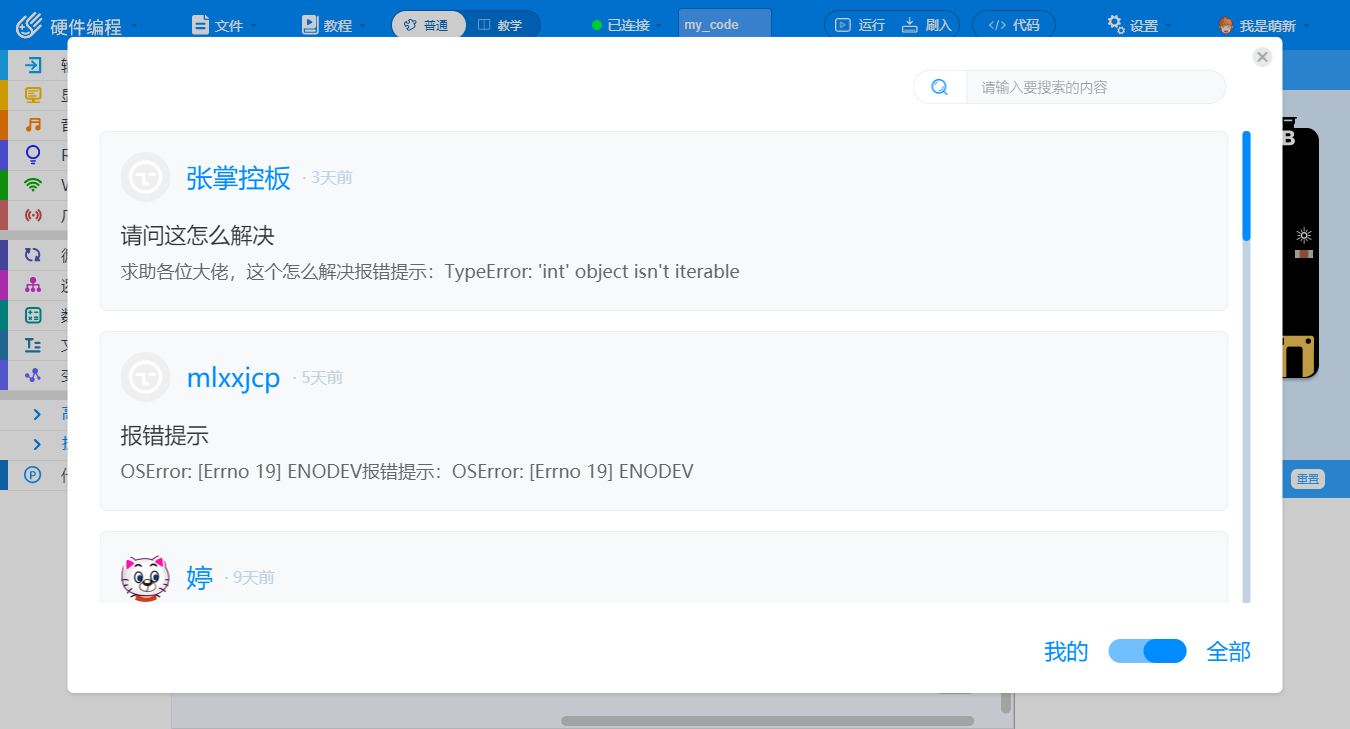Click the username mlxxjcp
The image size is (1350, 729).
click(233, 378)
